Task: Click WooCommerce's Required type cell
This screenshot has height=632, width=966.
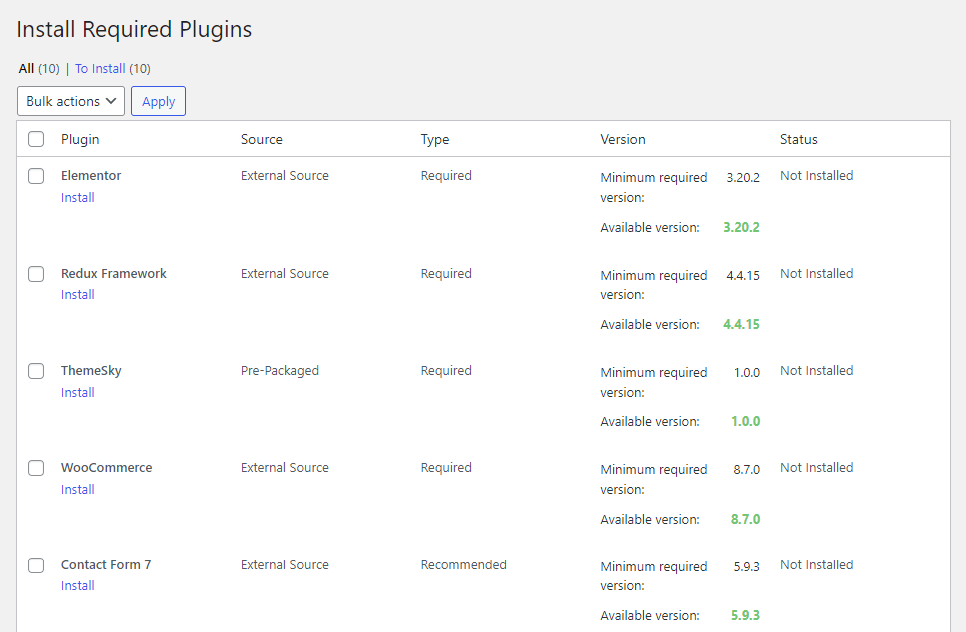Action: (446, 468)
